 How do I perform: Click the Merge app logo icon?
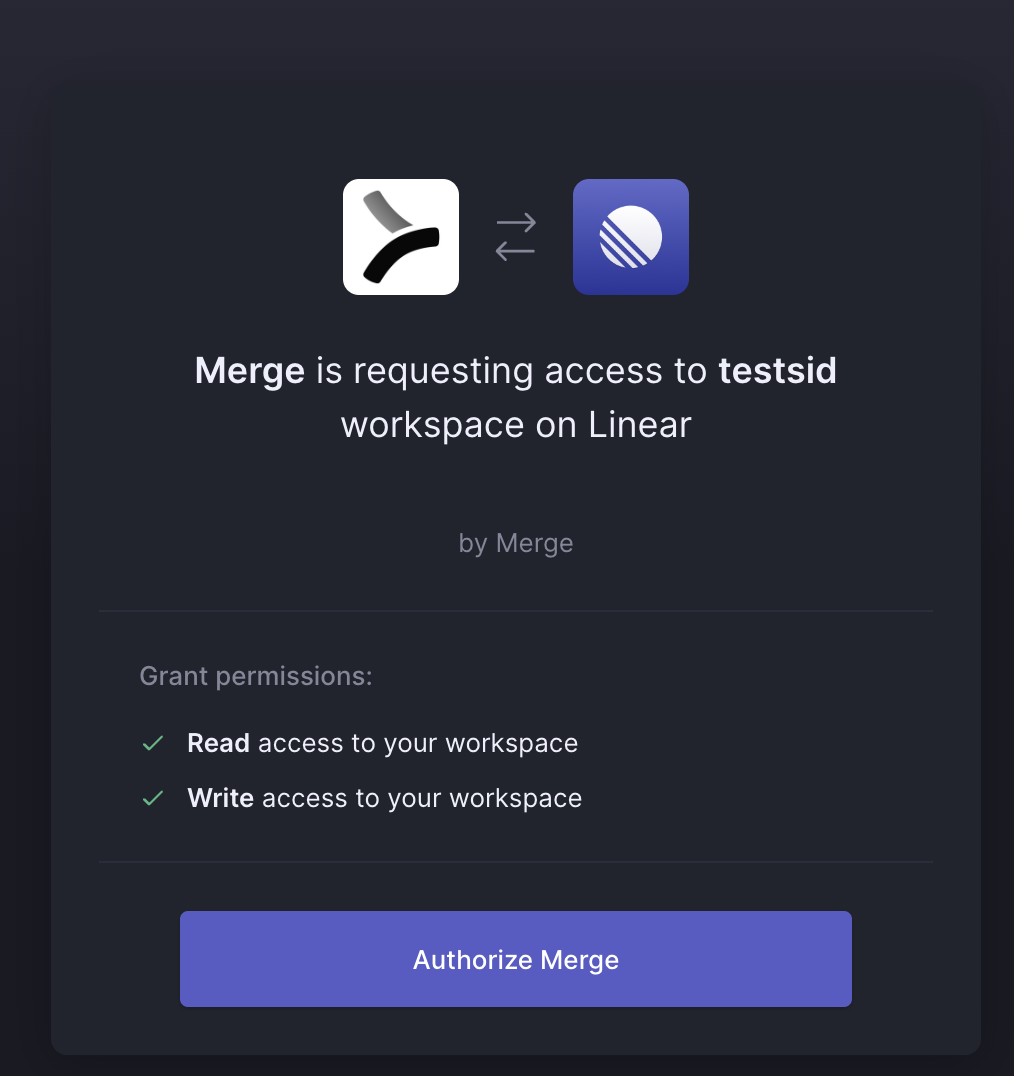coord(401,237)
